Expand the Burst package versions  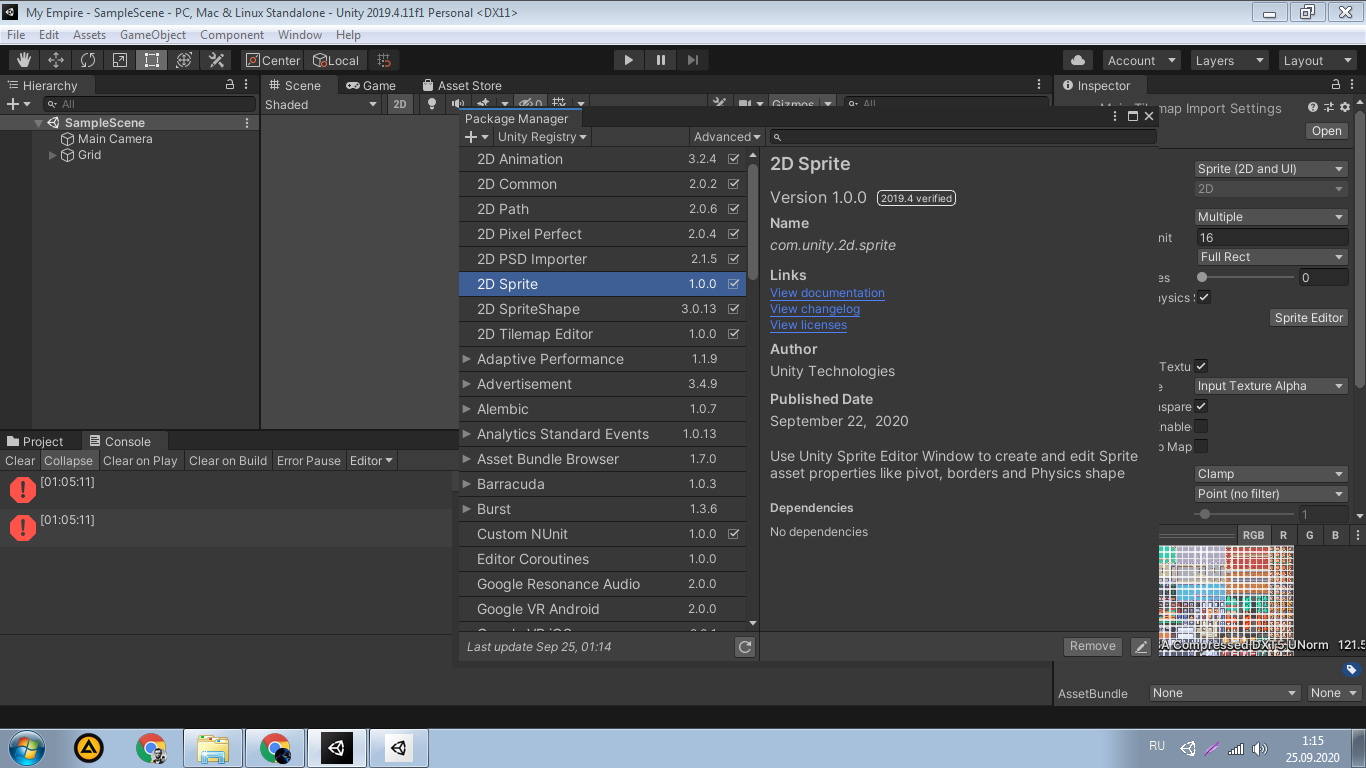(467, 509)
